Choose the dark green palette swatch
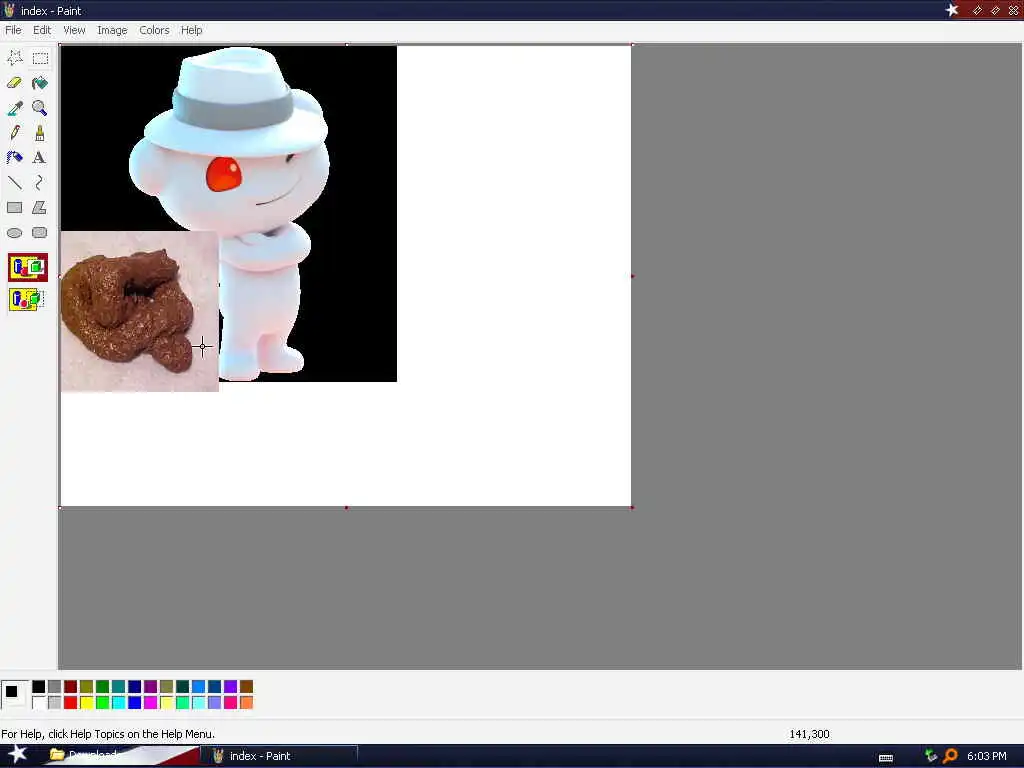This screenshot has height=768, width=1024. [103, 686]
